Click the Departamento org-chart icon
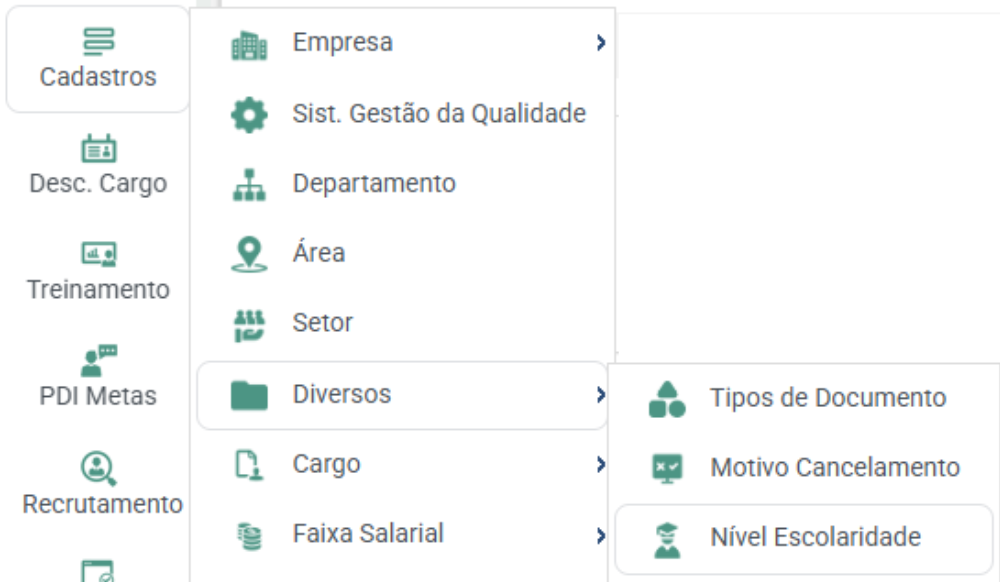 (249, 185)
